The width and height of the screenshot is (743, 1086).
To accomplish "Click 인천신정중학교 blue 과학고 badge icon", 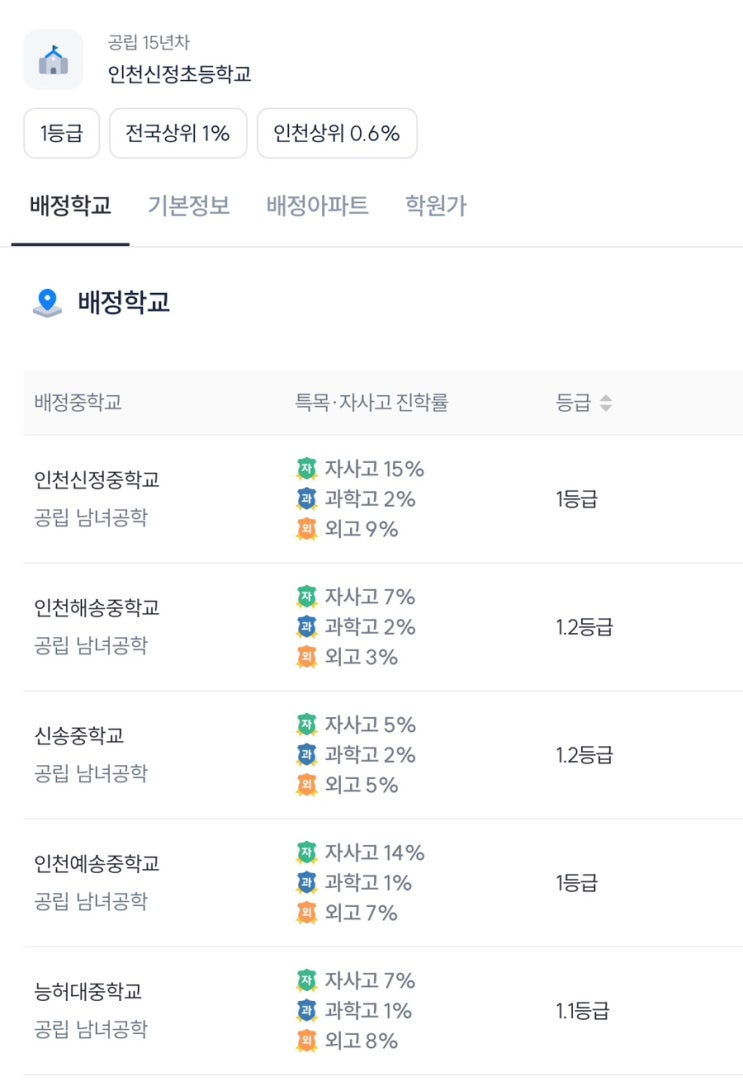I will click(306, 498).
